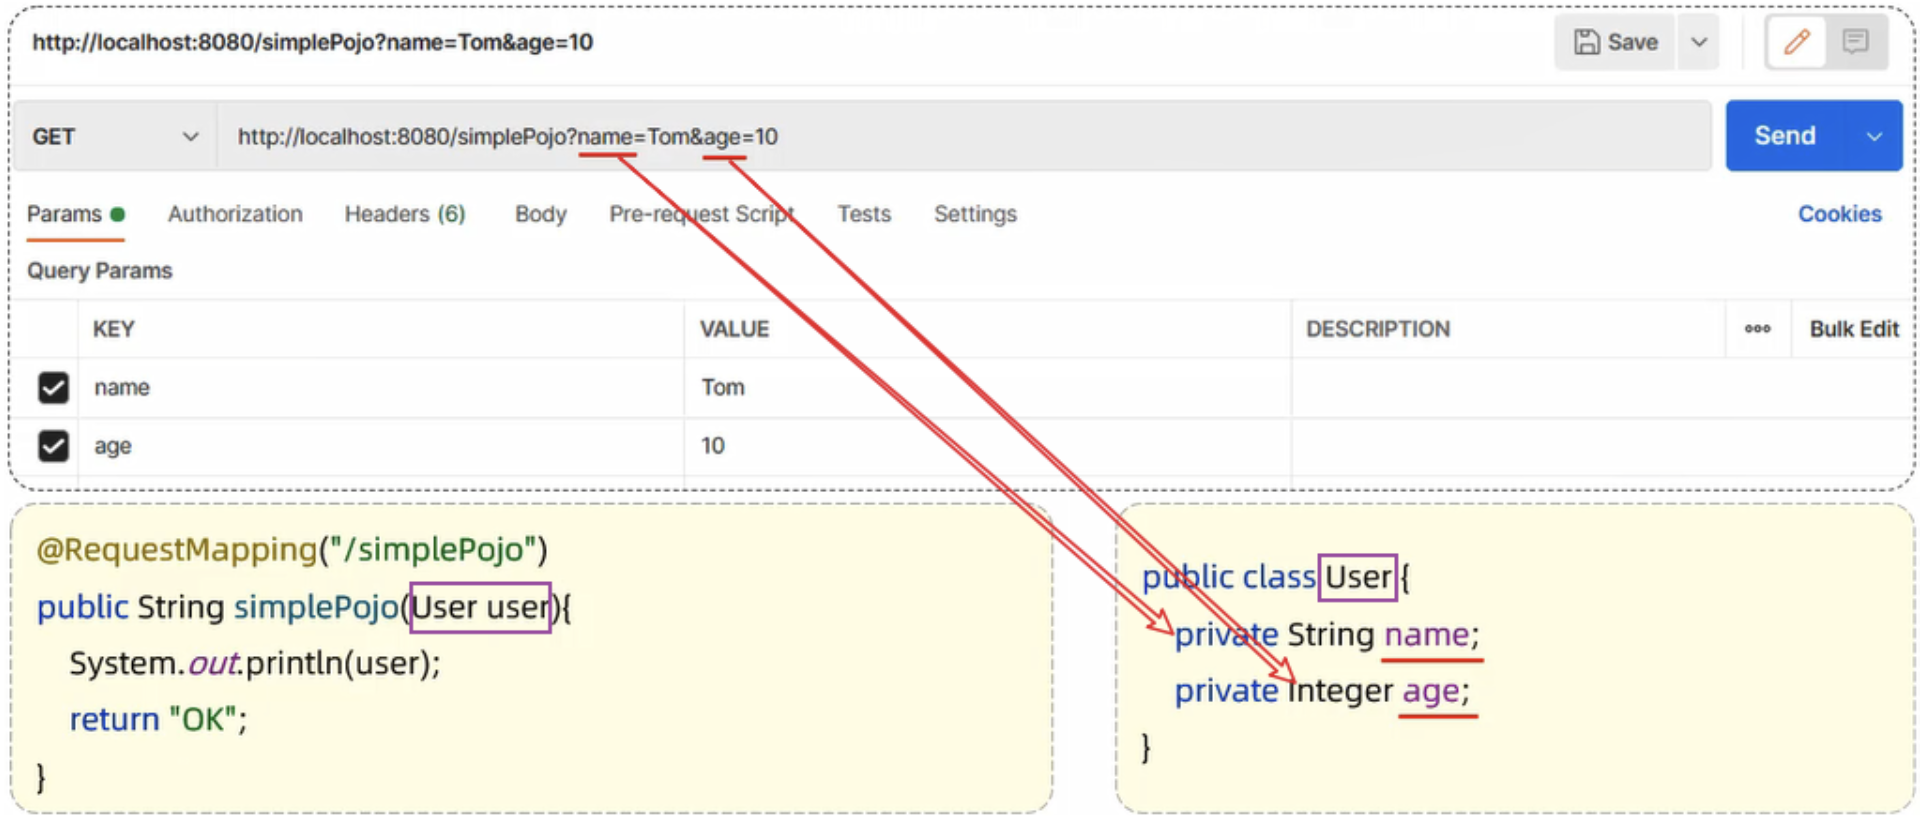Expand the Send options arrow
Screen dimensions: 1928x816
[x=1874, y=136]
